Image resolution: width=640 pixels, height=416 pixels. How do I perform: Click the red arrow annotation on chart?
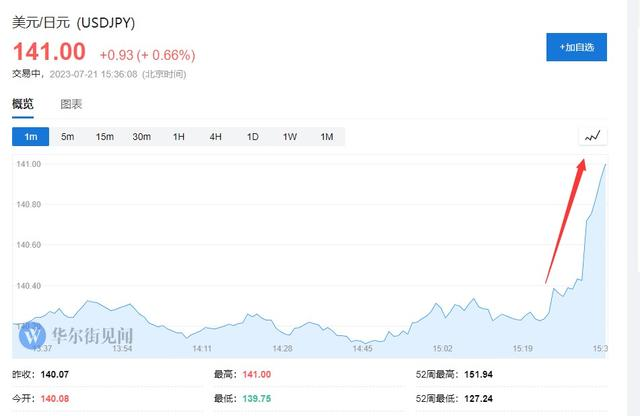click(566, 220)
